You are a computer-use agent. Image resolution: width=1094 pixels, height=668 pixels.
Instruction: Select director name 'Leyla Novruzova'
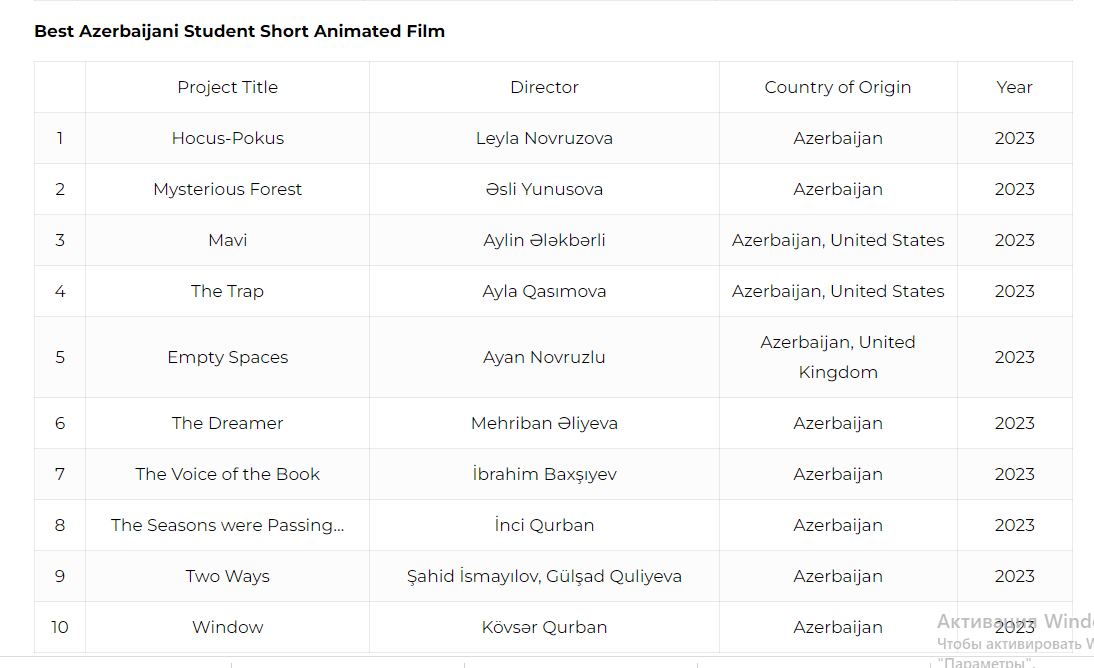coord(544,138)
